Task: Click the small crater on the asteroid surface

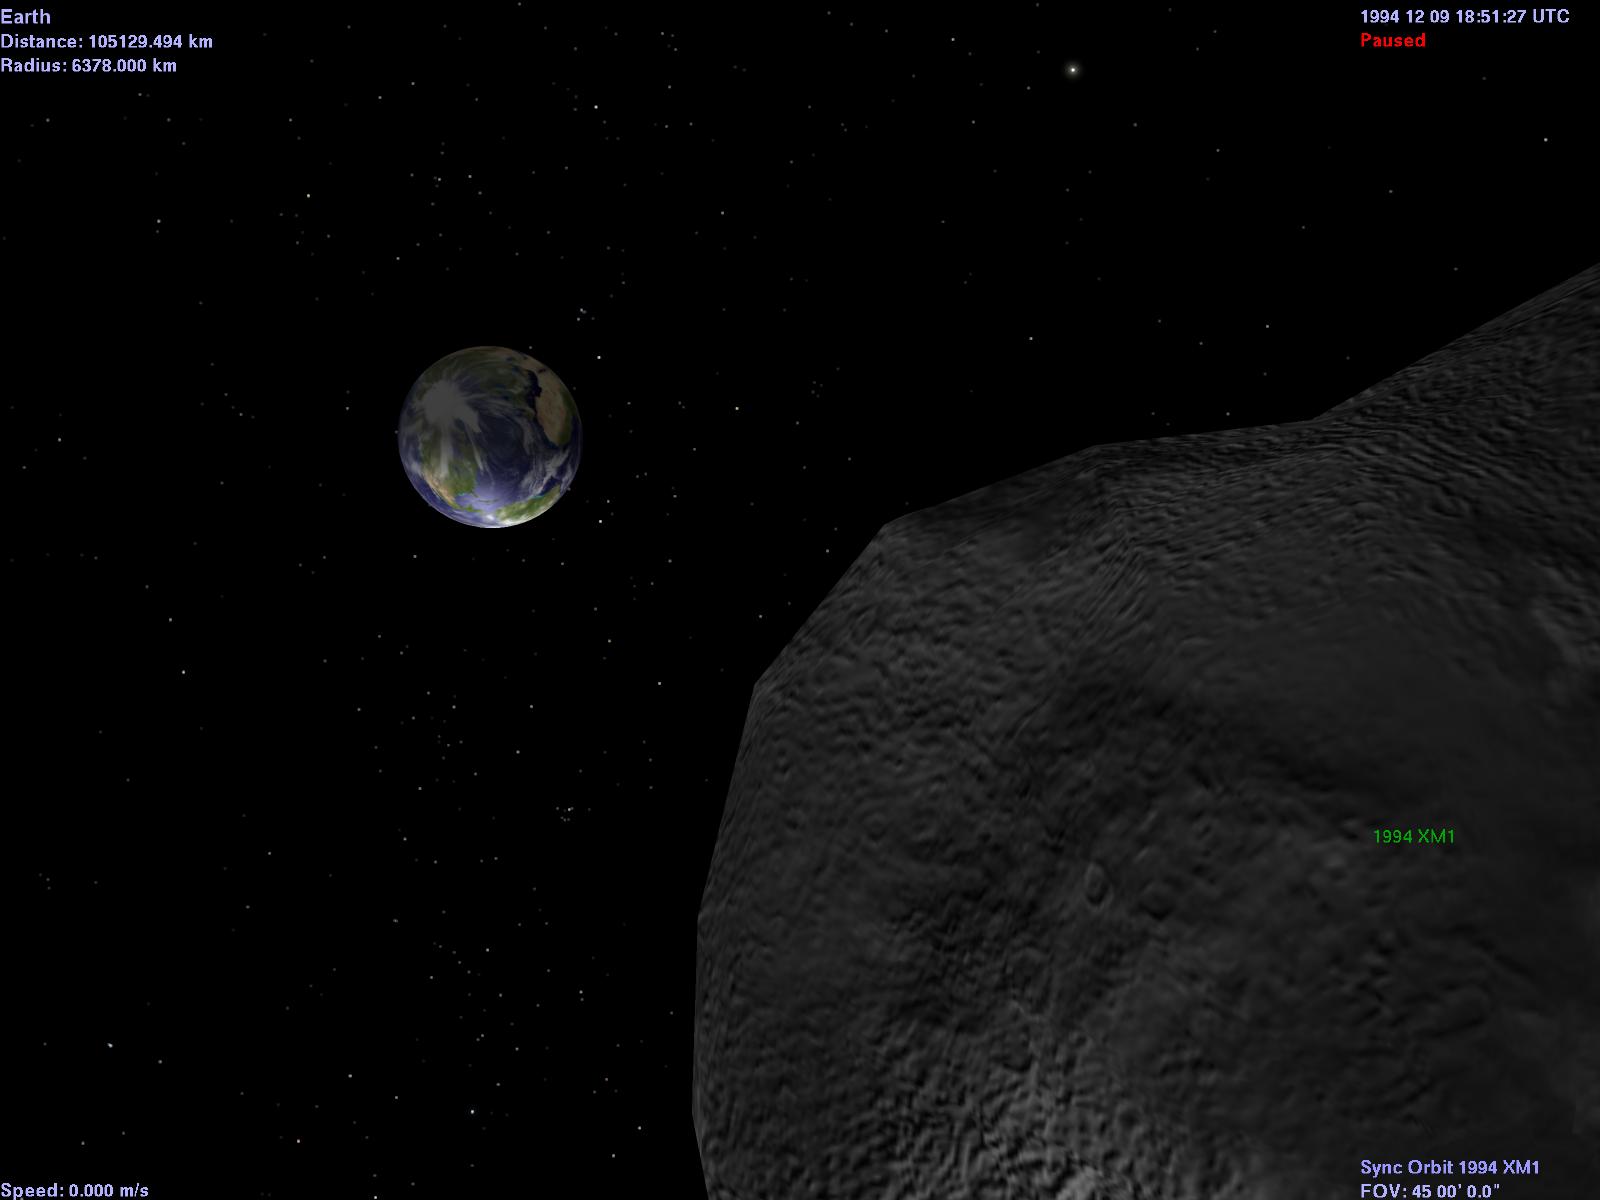Action: [1096, 880]
